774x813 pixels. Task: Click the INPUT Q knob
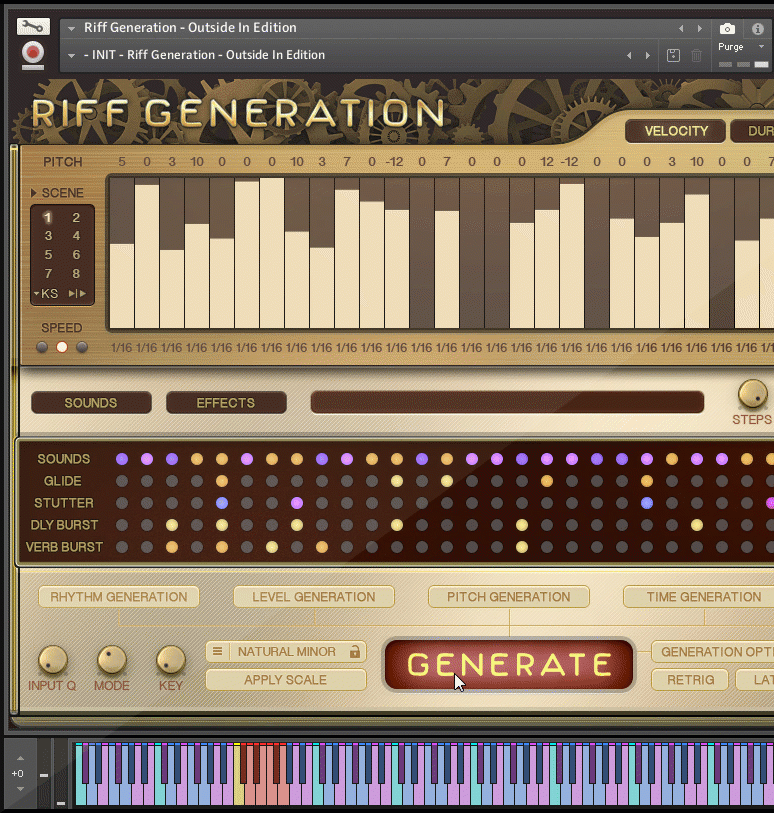click(x=53, y=660)
